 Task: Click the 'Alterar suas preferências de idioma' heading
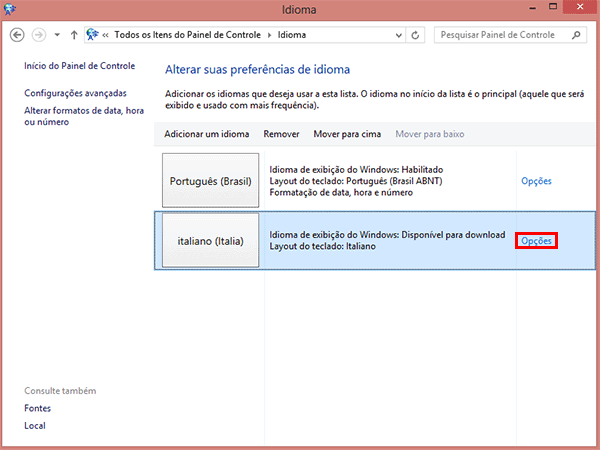258,70
